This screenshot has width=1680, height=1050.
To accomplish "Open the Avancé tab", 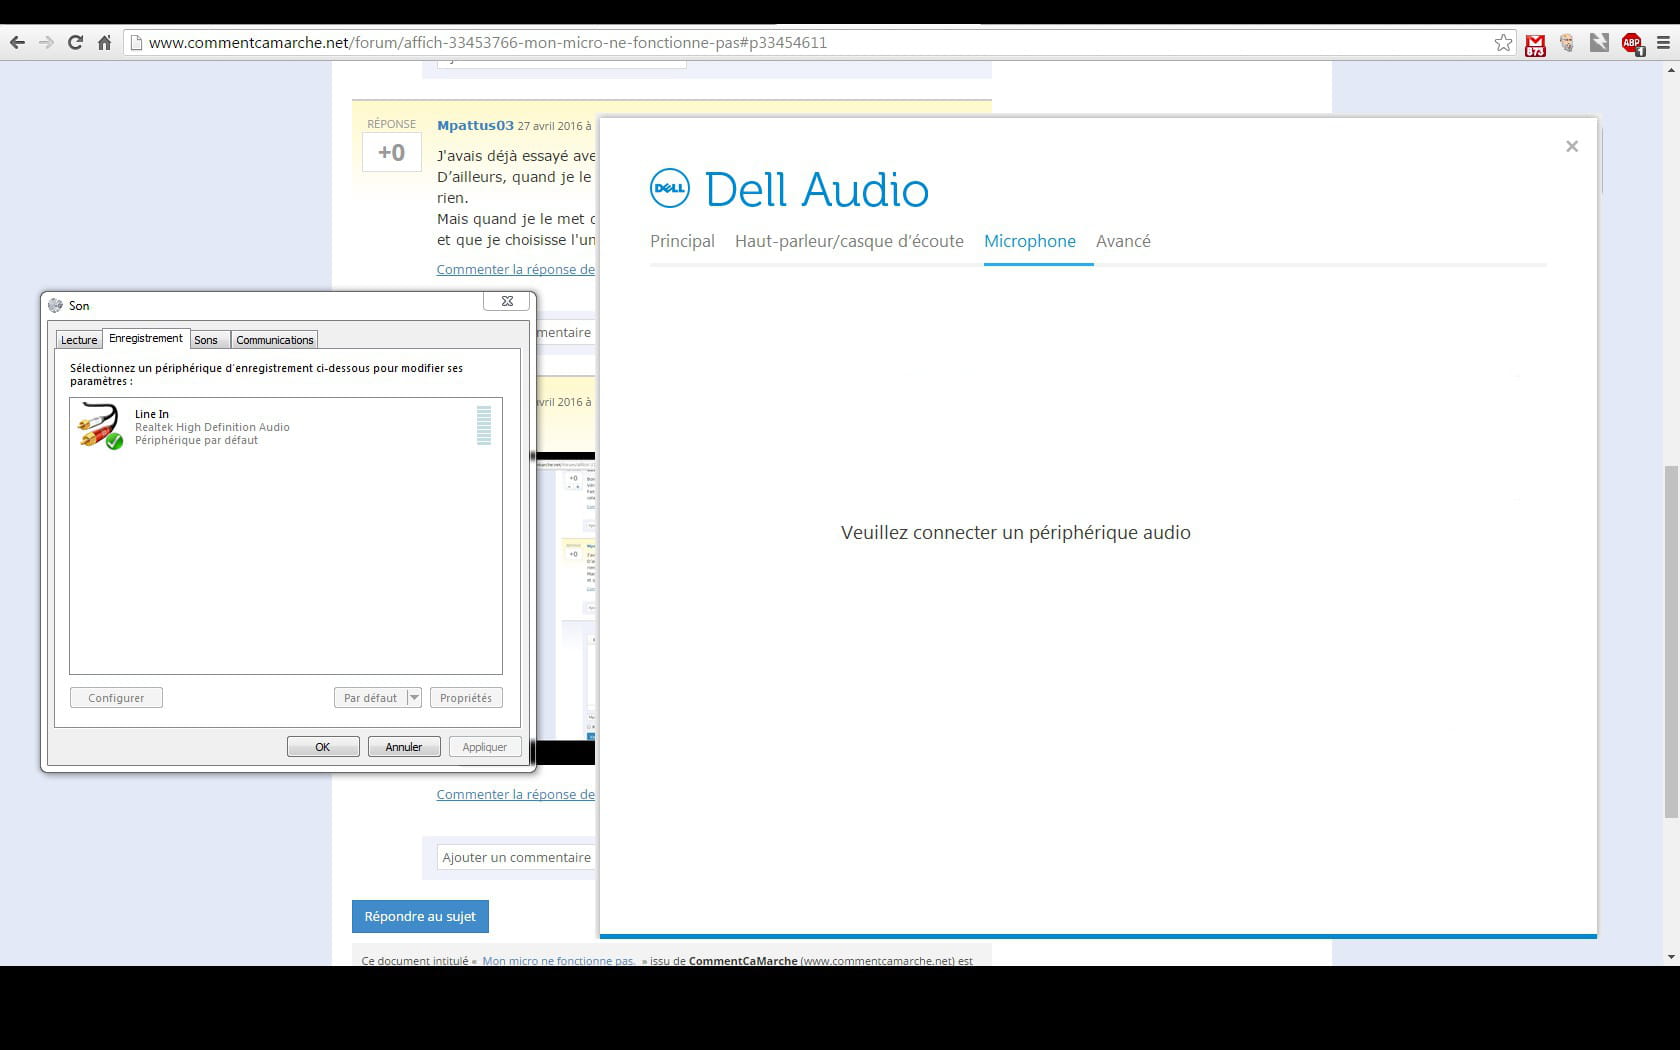I will 1123,241.
